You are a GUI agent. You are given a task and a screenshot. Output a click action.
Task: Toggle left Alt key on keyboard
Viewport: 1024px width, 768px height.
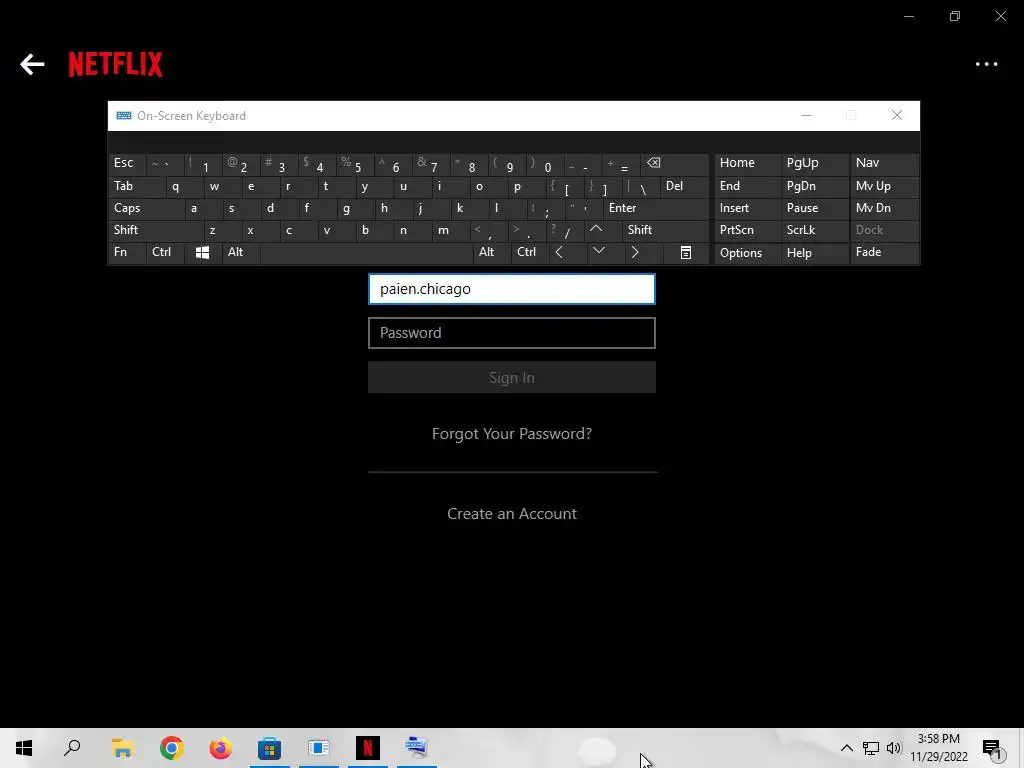[x=241, y=253]
